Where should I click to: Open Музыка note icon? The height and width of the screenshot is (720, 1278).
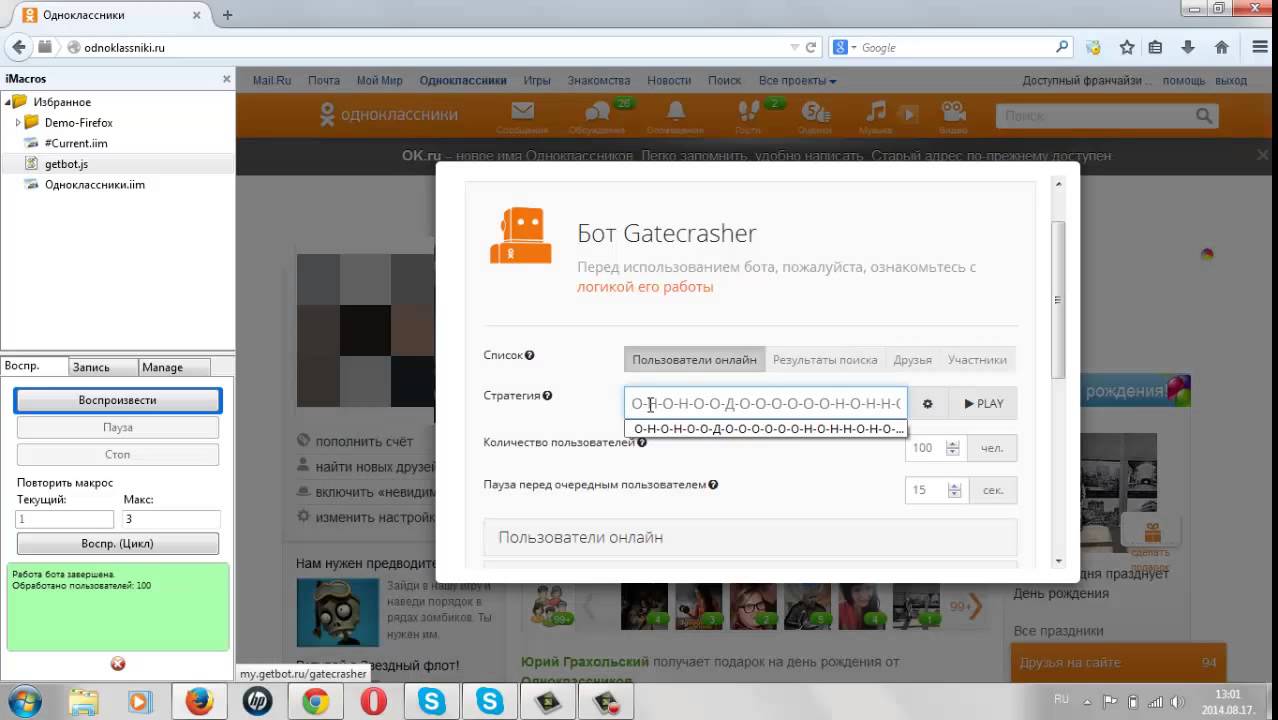877,111
